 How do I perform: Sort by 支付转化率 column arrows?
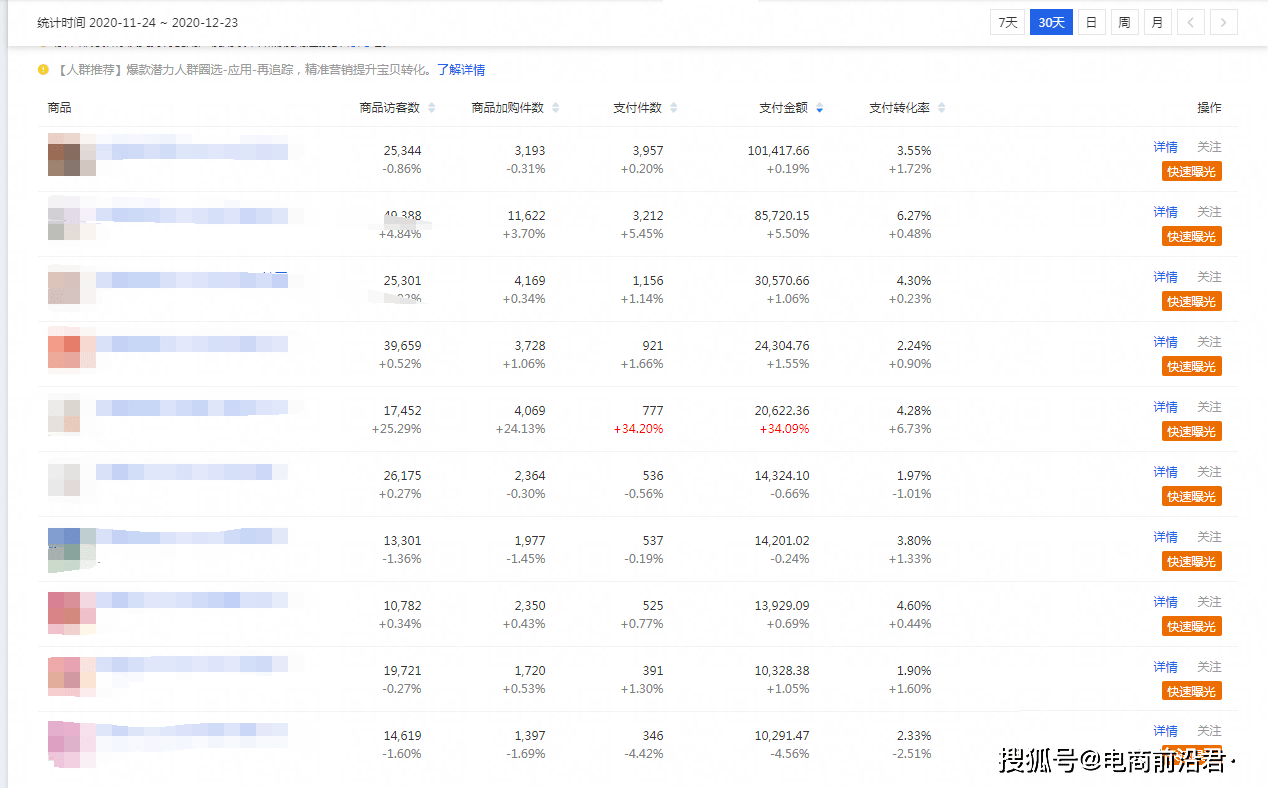pyautogui.click(x=941, y=108)
